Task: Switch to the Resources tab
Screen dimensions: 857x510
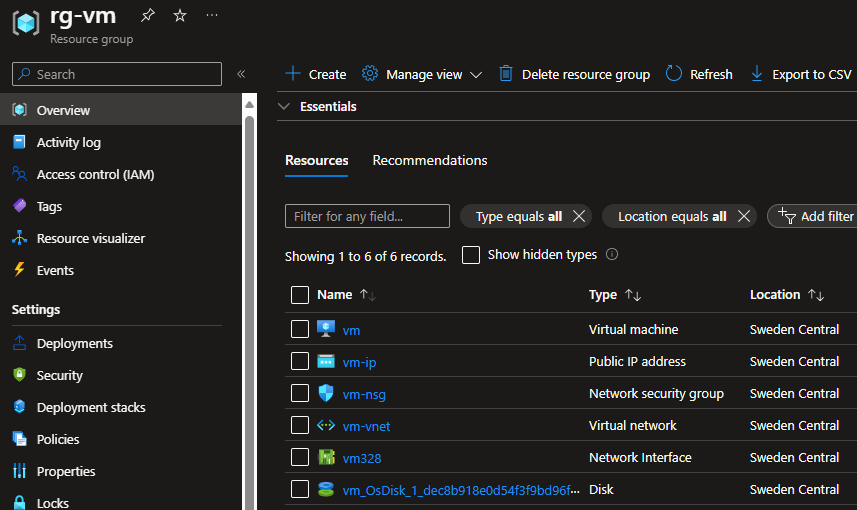Action: (316, 160)
